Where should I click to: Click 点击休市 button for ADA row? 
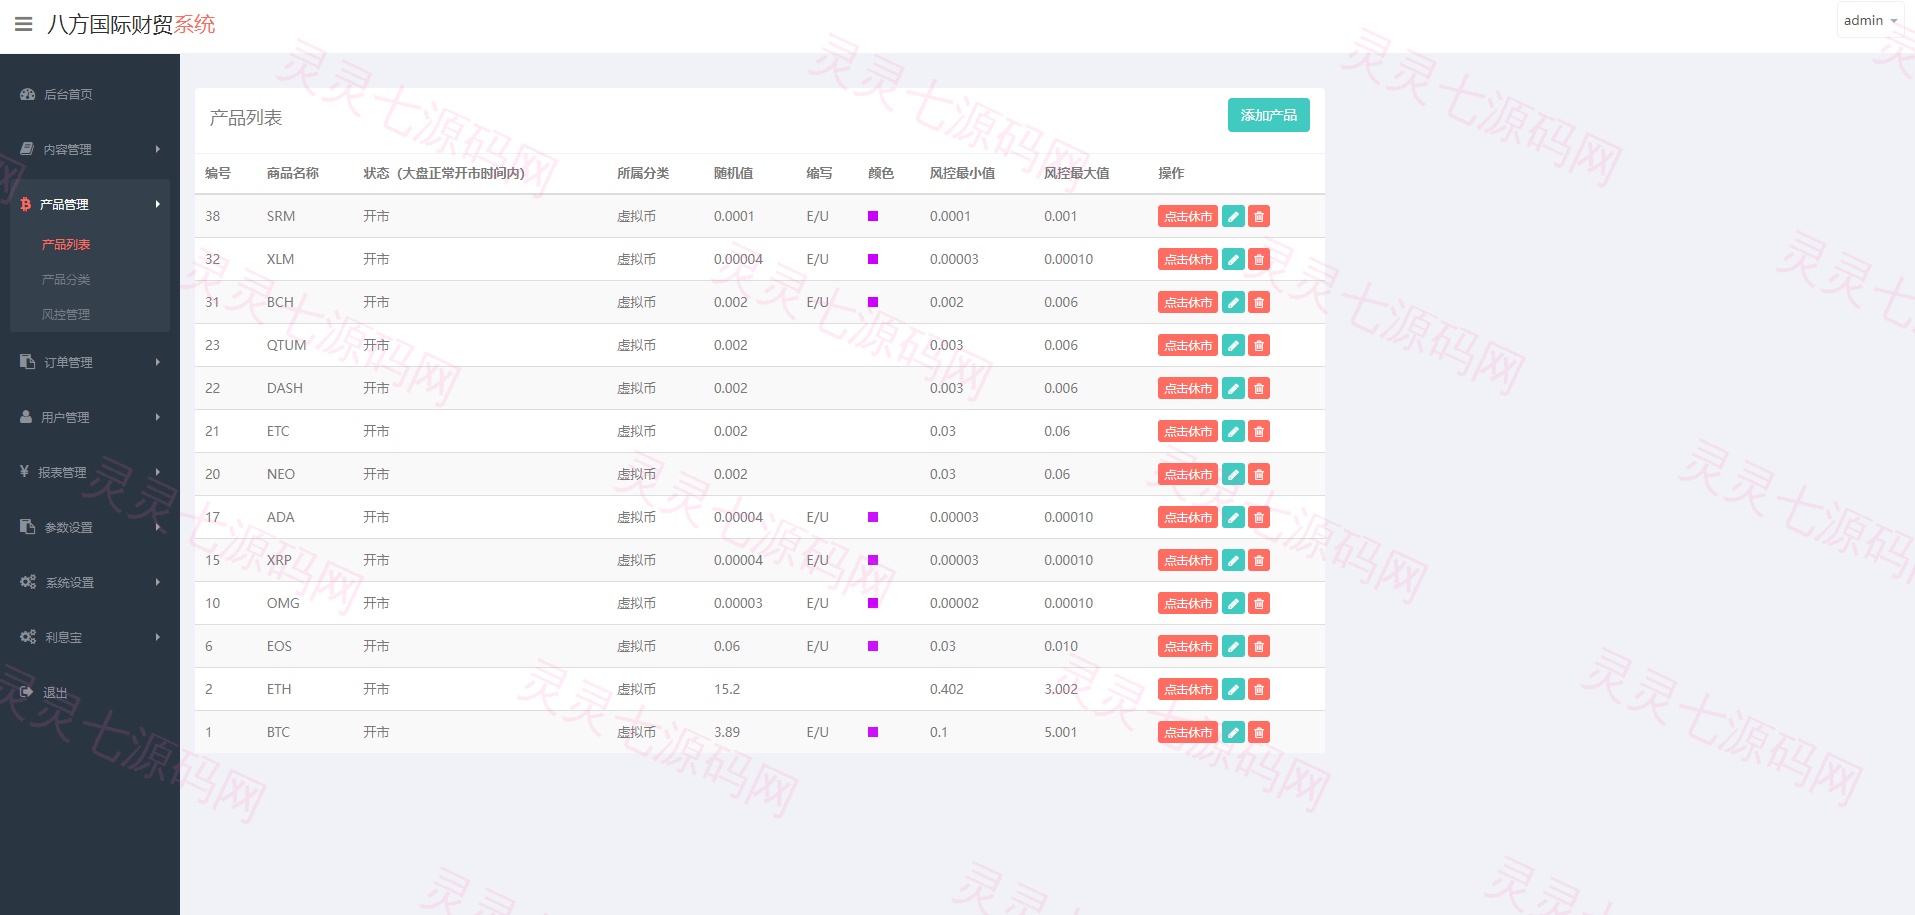pos(1188,517)
